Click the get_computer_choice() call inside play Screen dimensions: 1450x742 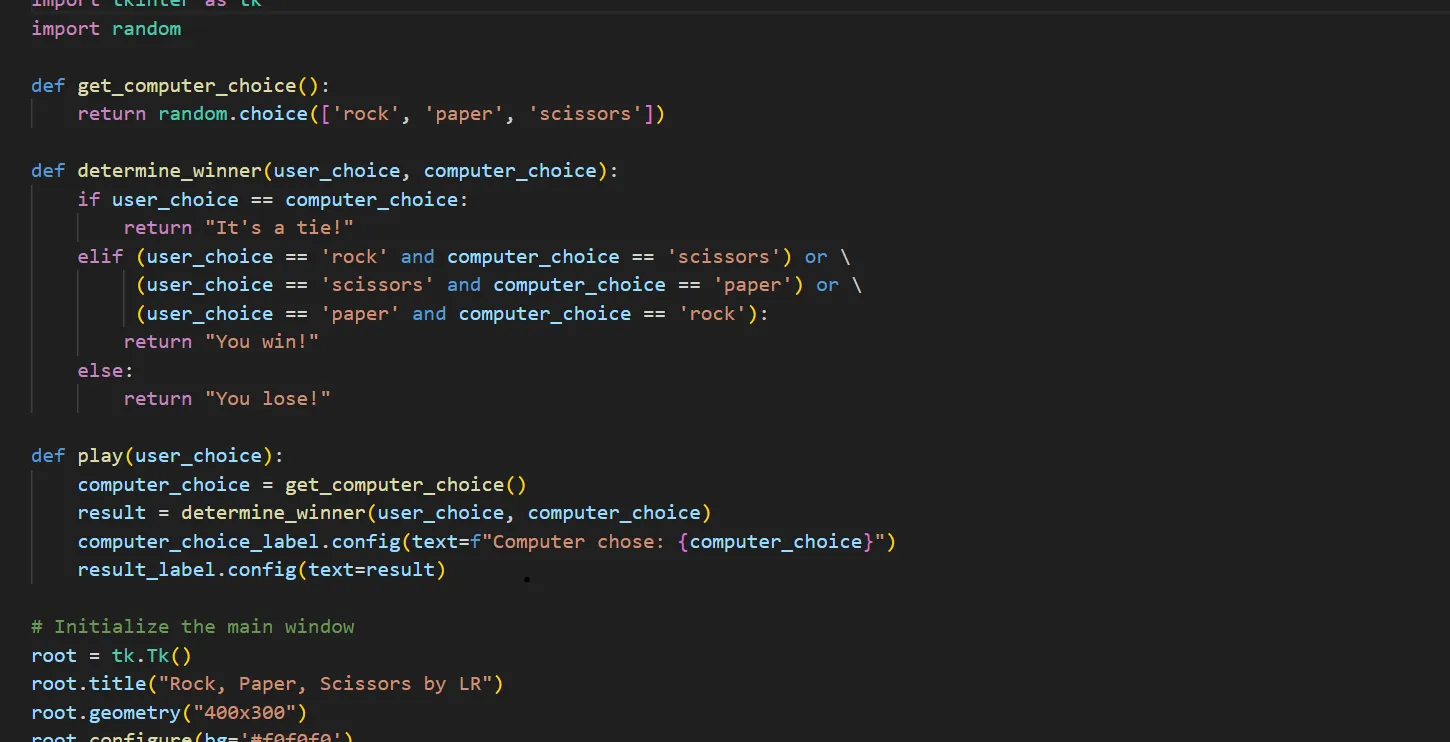405,485
